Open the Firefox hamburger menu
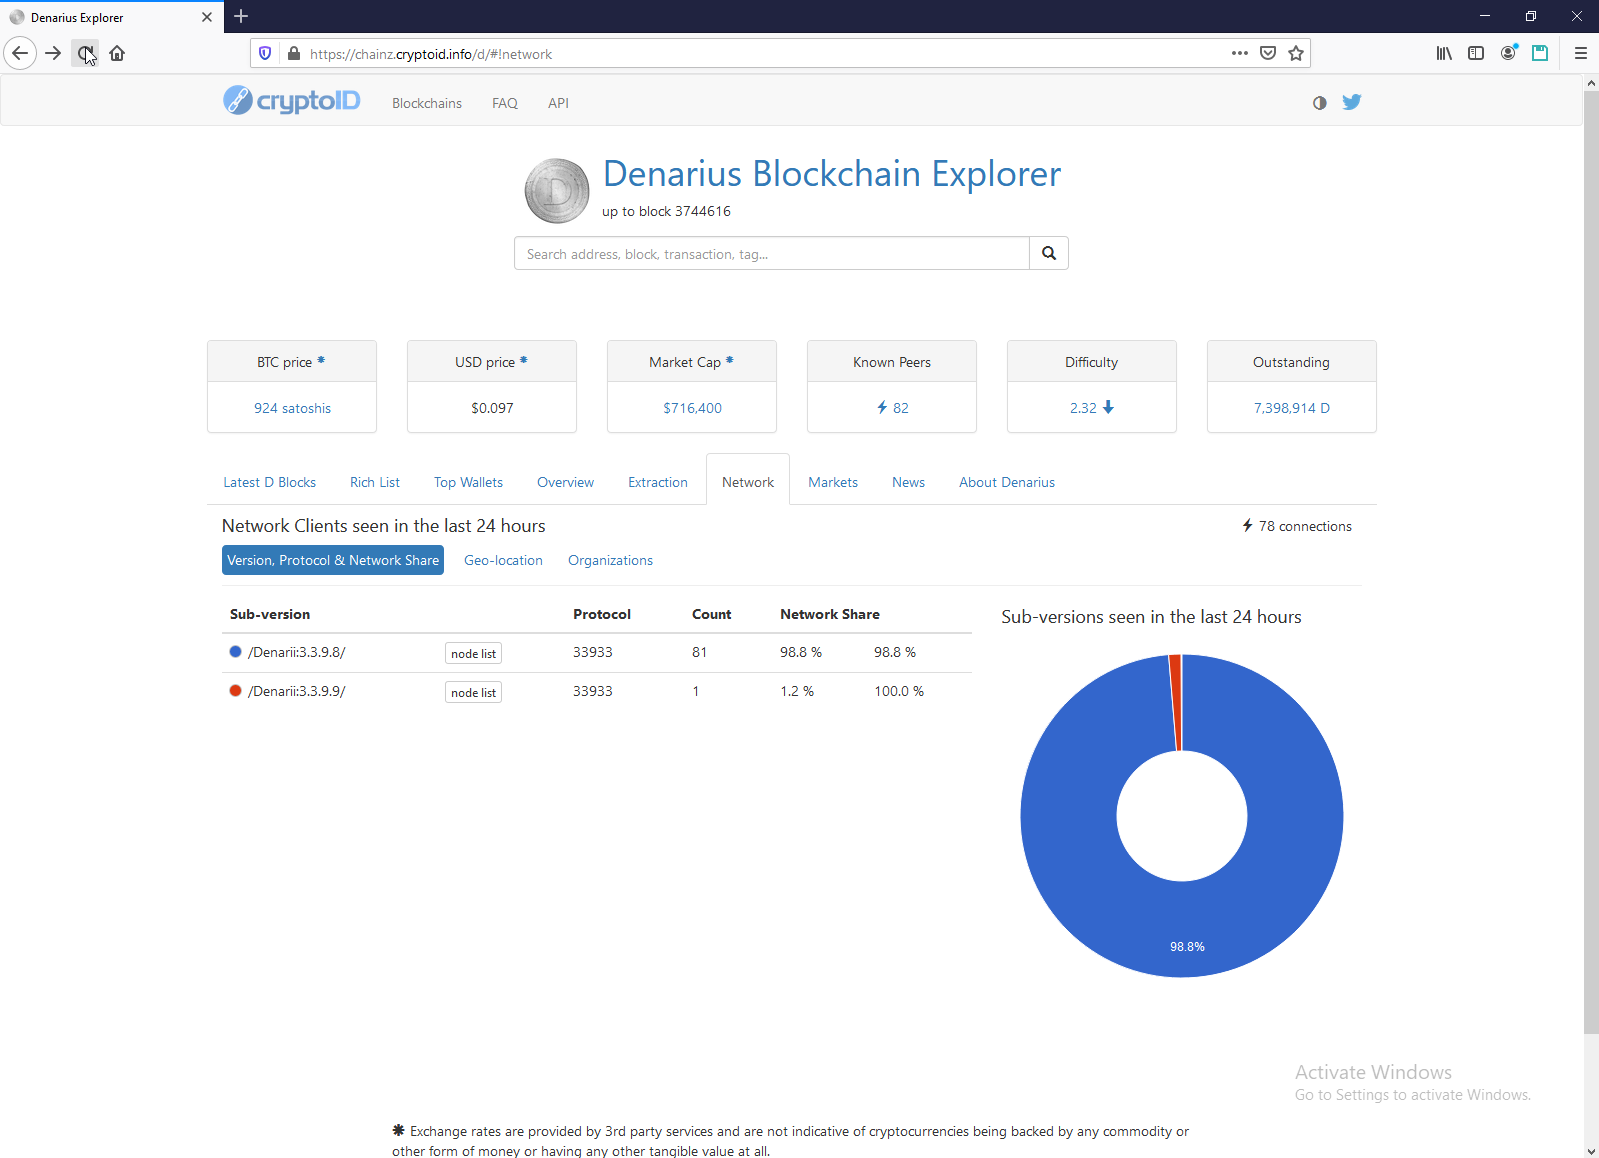The width and height of the screenshot is (1599, 1158). pyautogui.click(x=1581, y=53)
